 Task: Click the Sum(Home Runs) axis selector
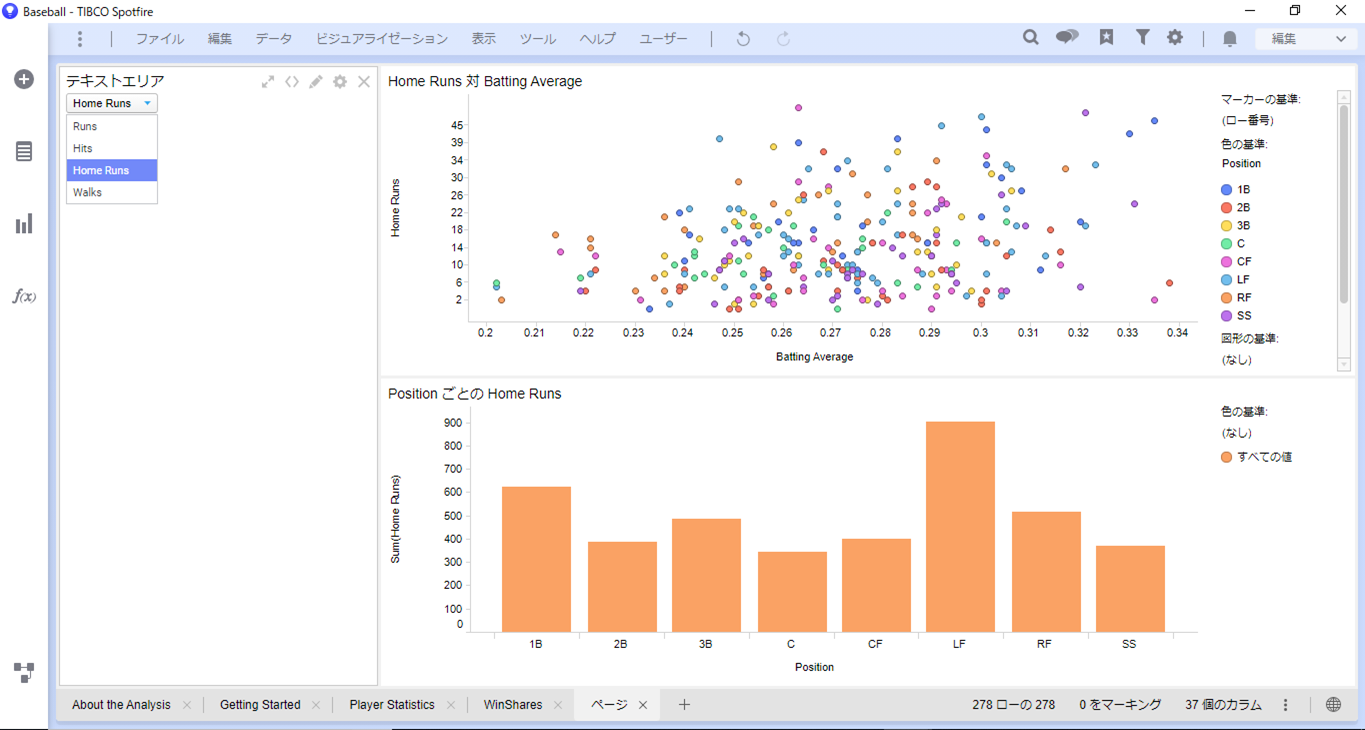(x=395, y=519)
